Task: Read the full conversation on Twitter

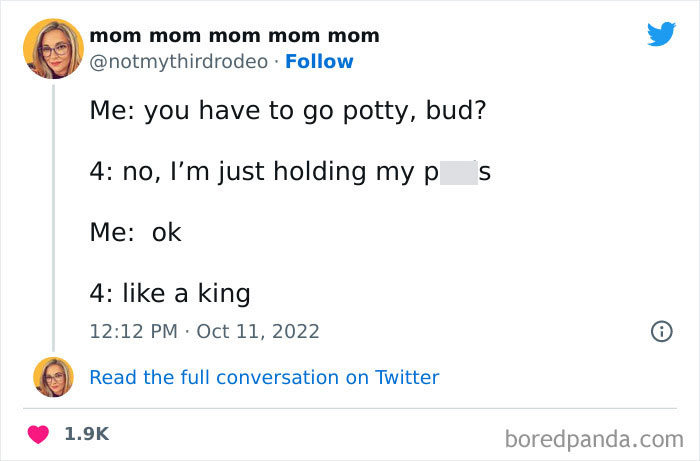Action: pos(264,377)
